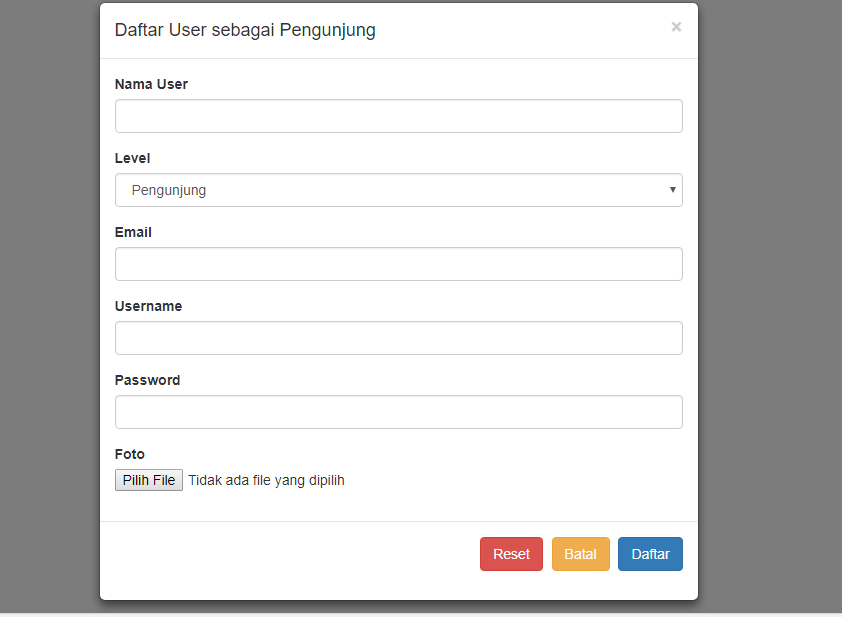Expand the Level dropdown arrow
The image size is (842, 617).
673,190
